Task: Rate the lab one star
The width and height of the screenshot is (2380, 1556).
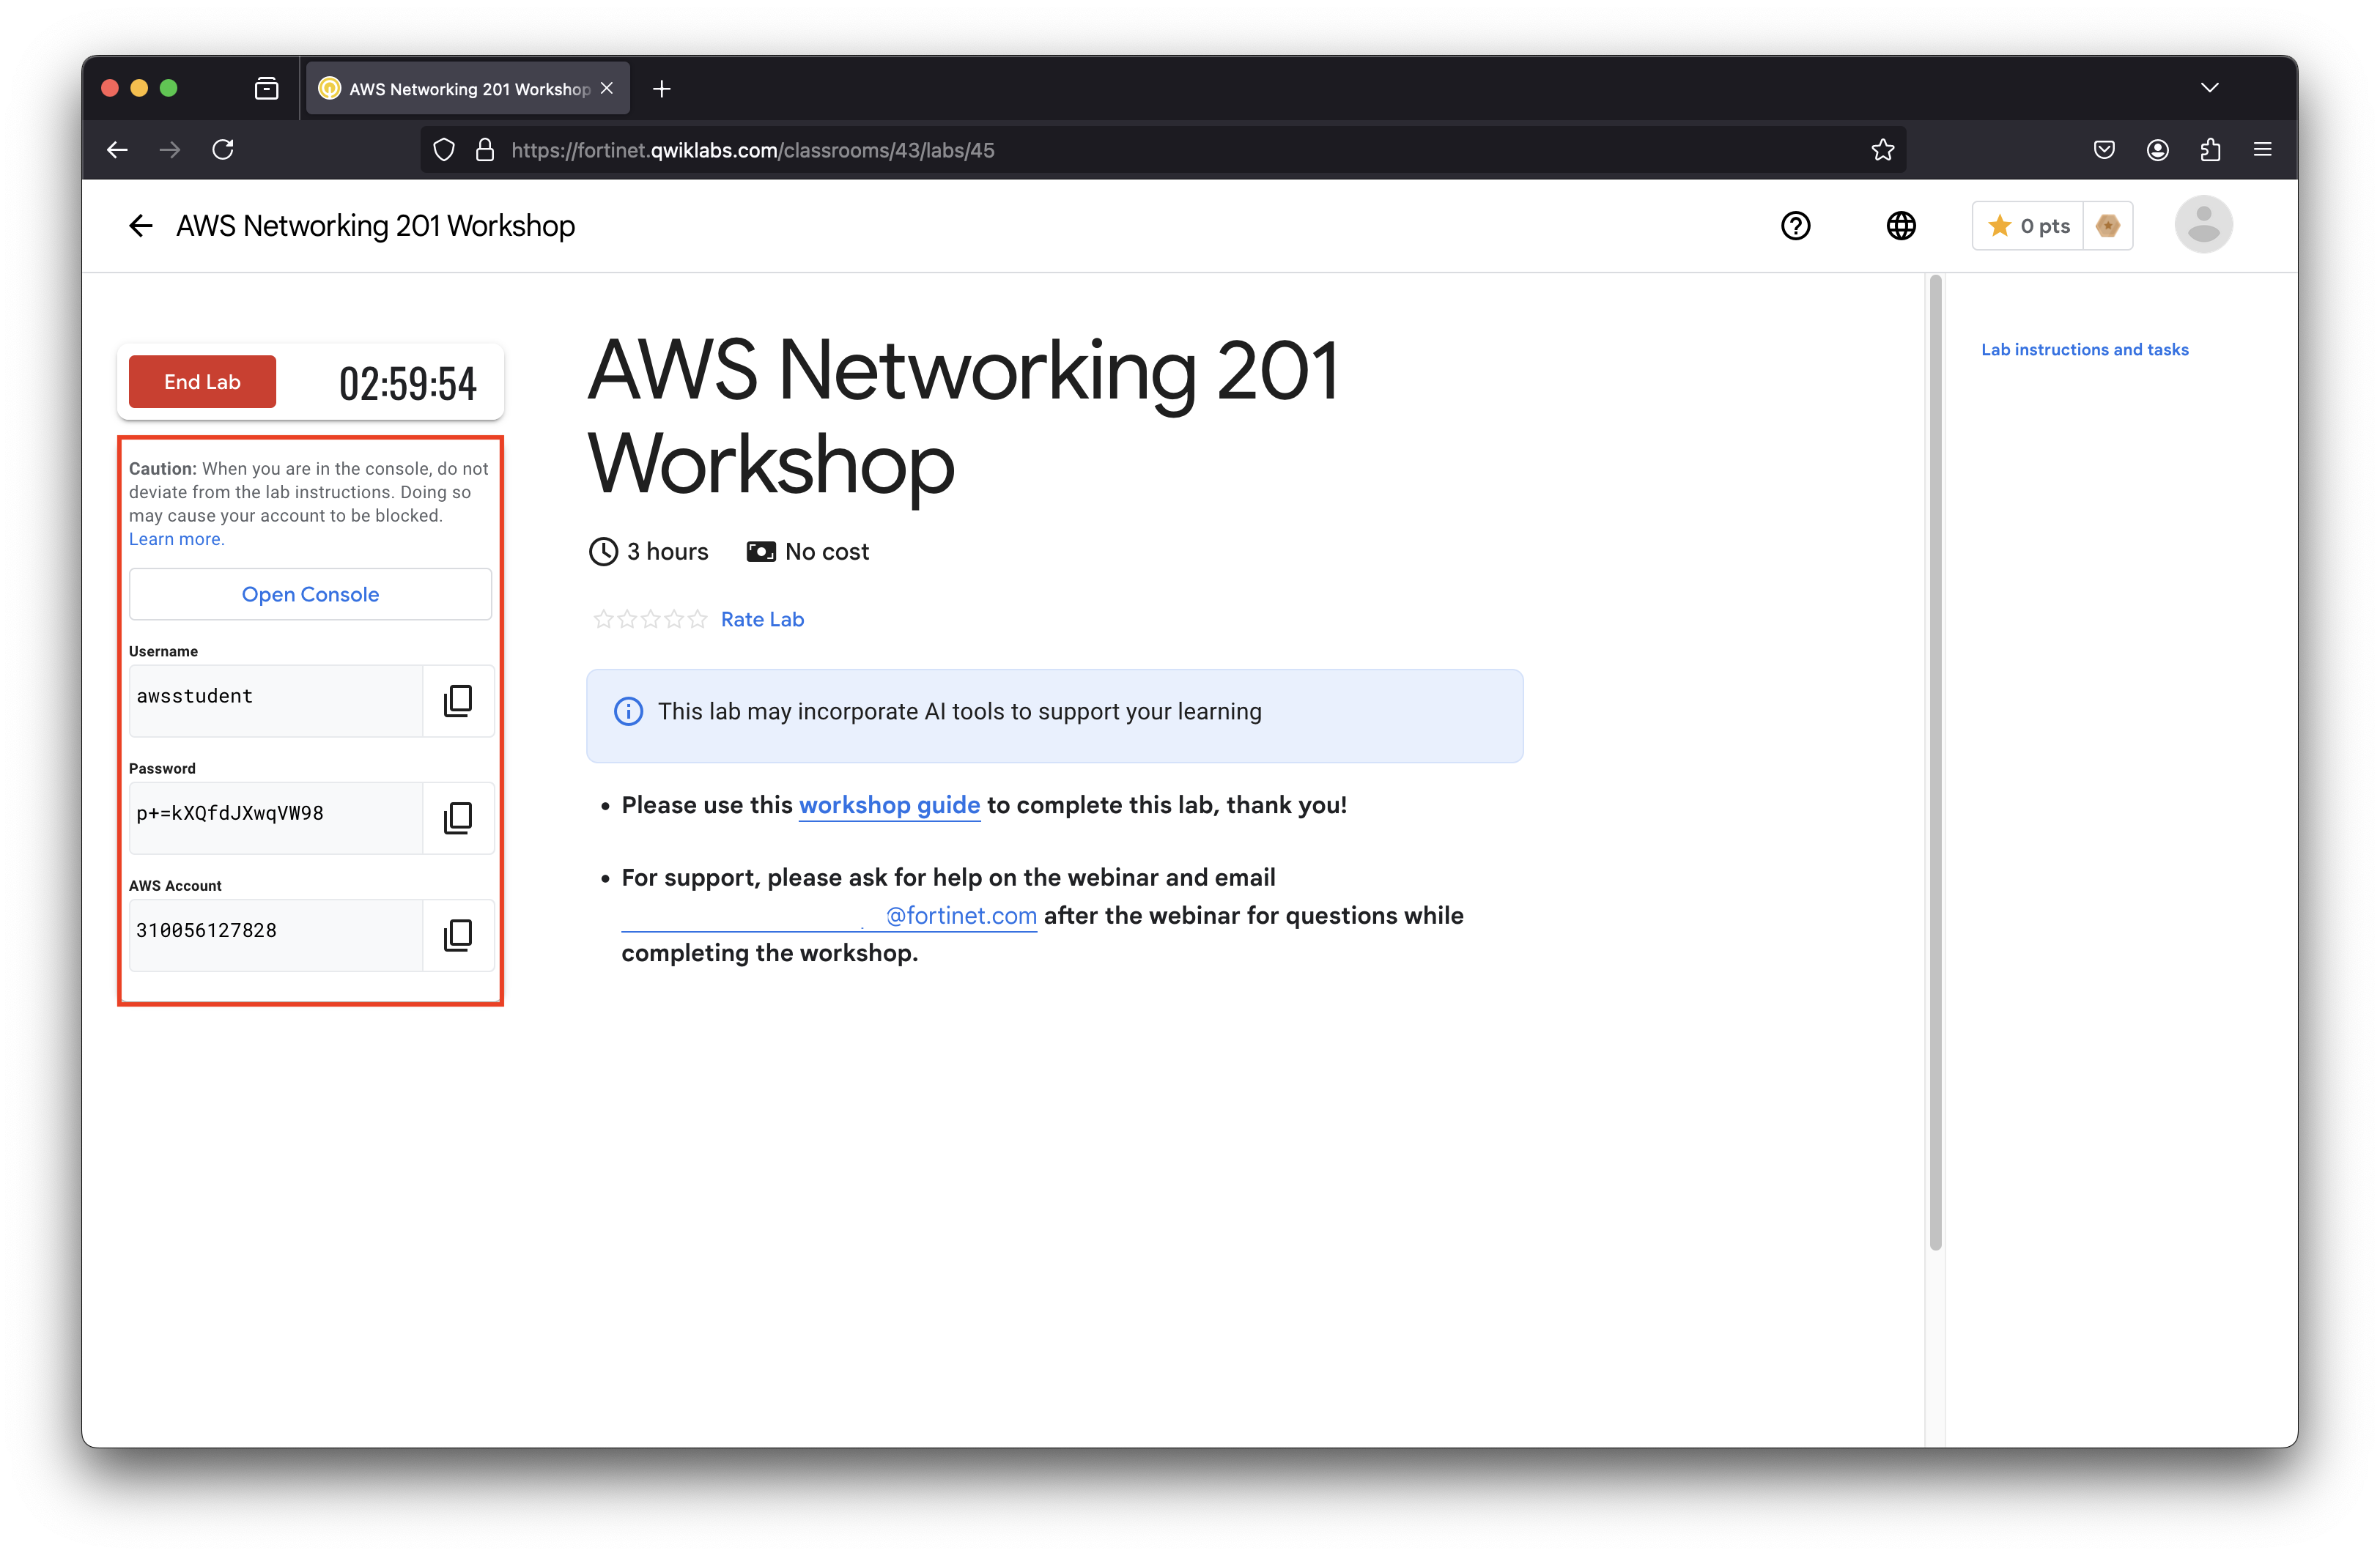Action: tap(603, 619)
